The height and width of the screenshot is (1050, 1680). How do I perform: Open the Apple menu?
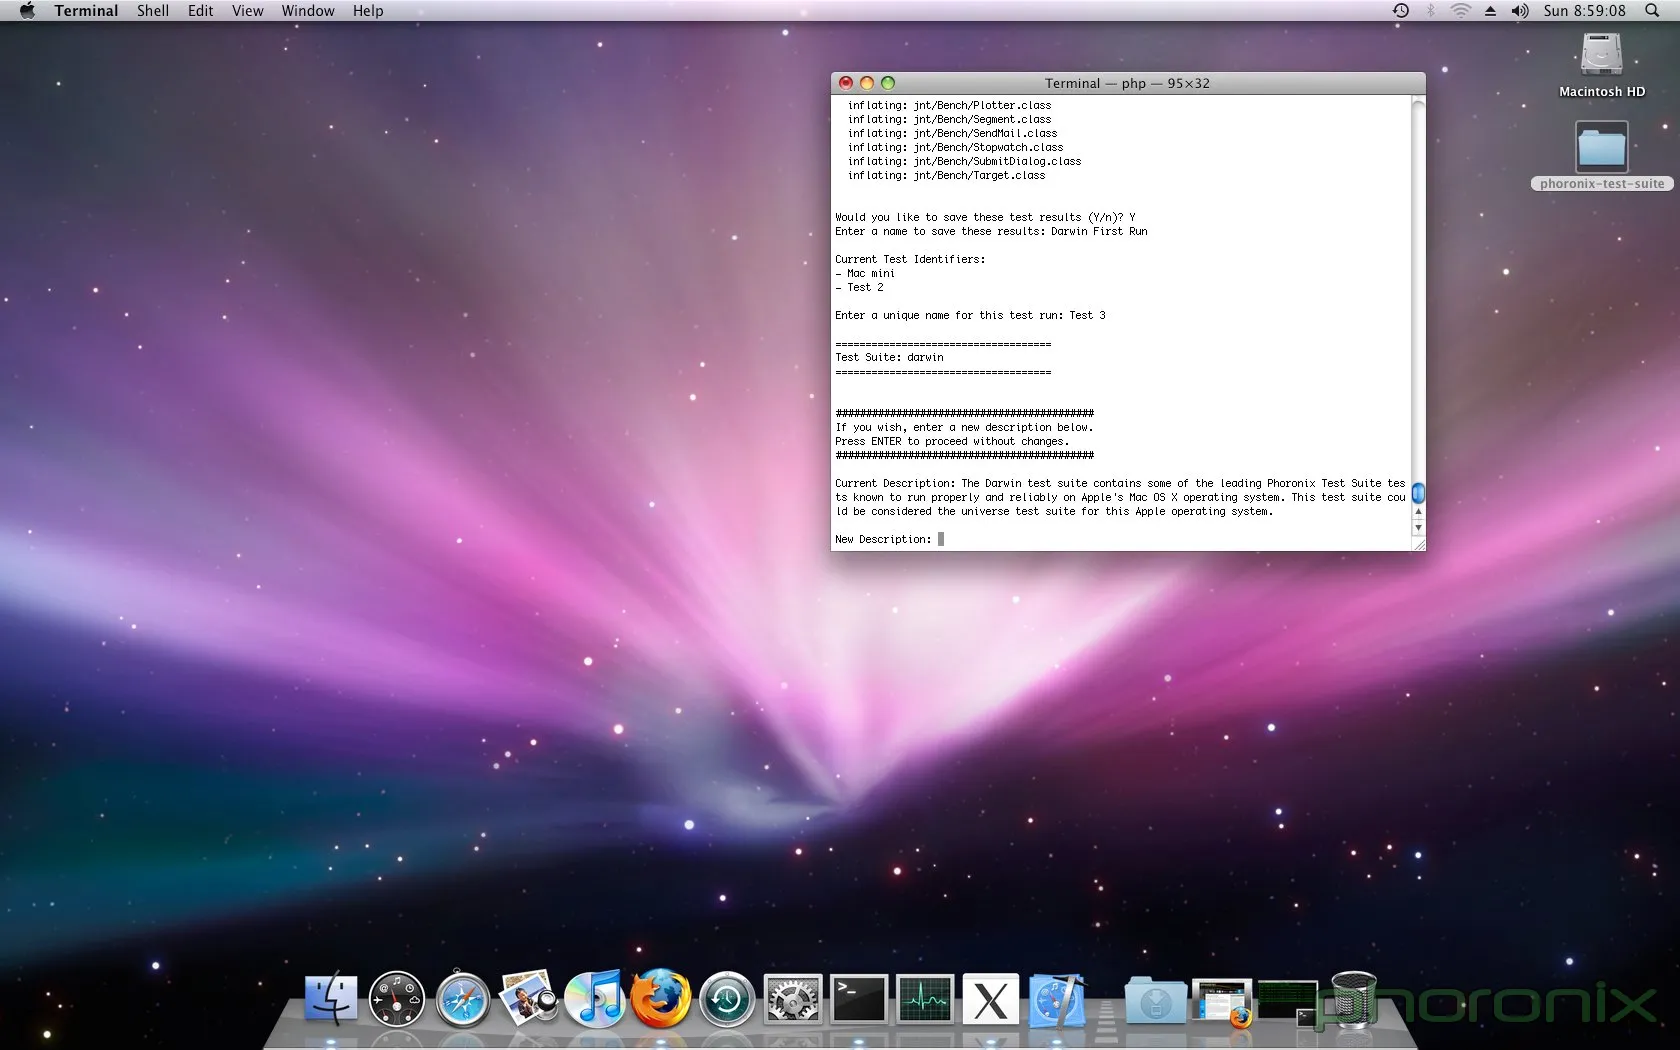tap(27, 11)
